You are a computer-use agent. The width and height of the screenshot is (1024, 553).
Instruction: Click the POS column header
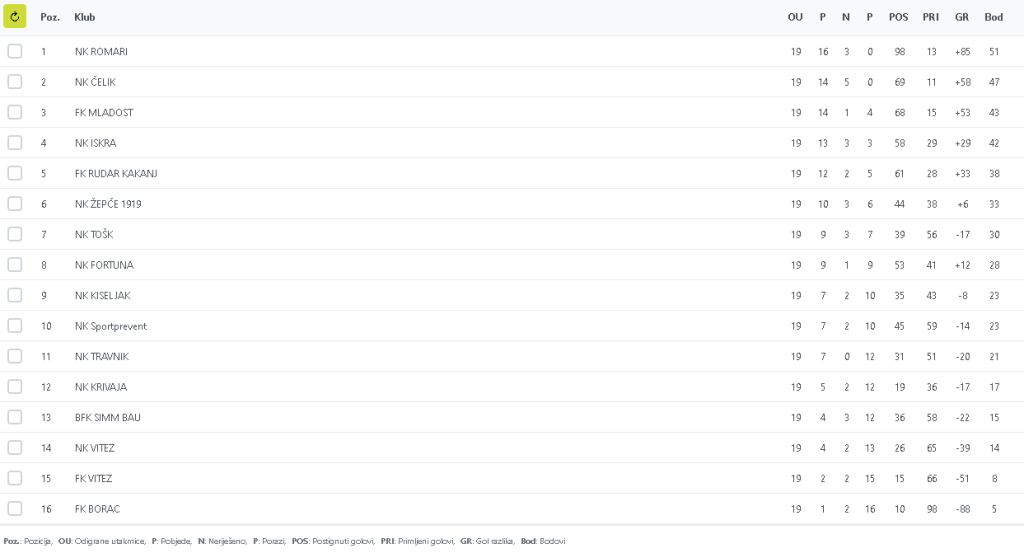[x=899, y=17]
